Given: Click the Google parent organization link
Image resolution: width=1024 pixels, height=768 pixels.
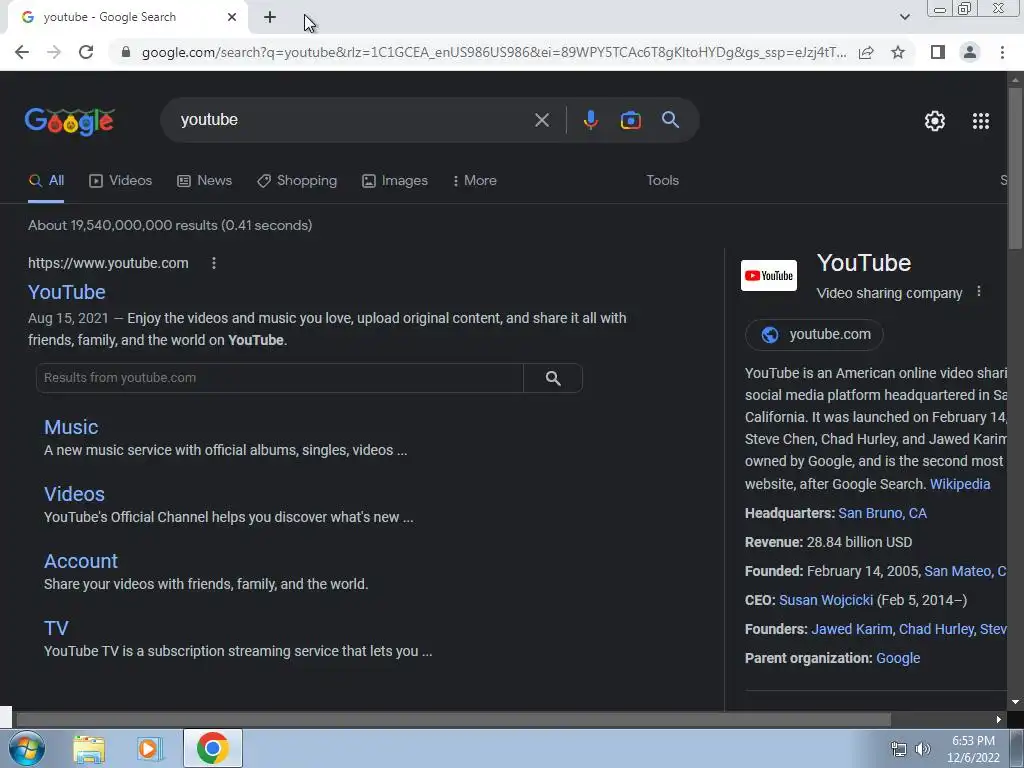Looking at the screenshot, I should pos(898,658).
